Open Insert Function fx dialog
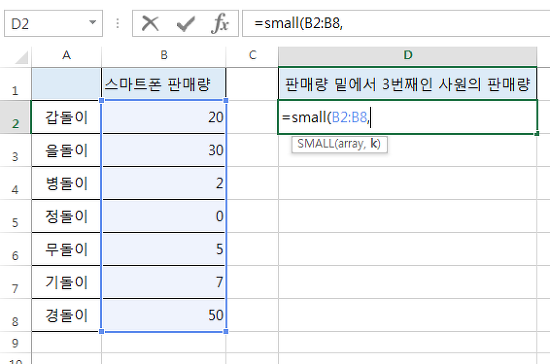Screen dimensions: 550x364 (x=220, y=24)
